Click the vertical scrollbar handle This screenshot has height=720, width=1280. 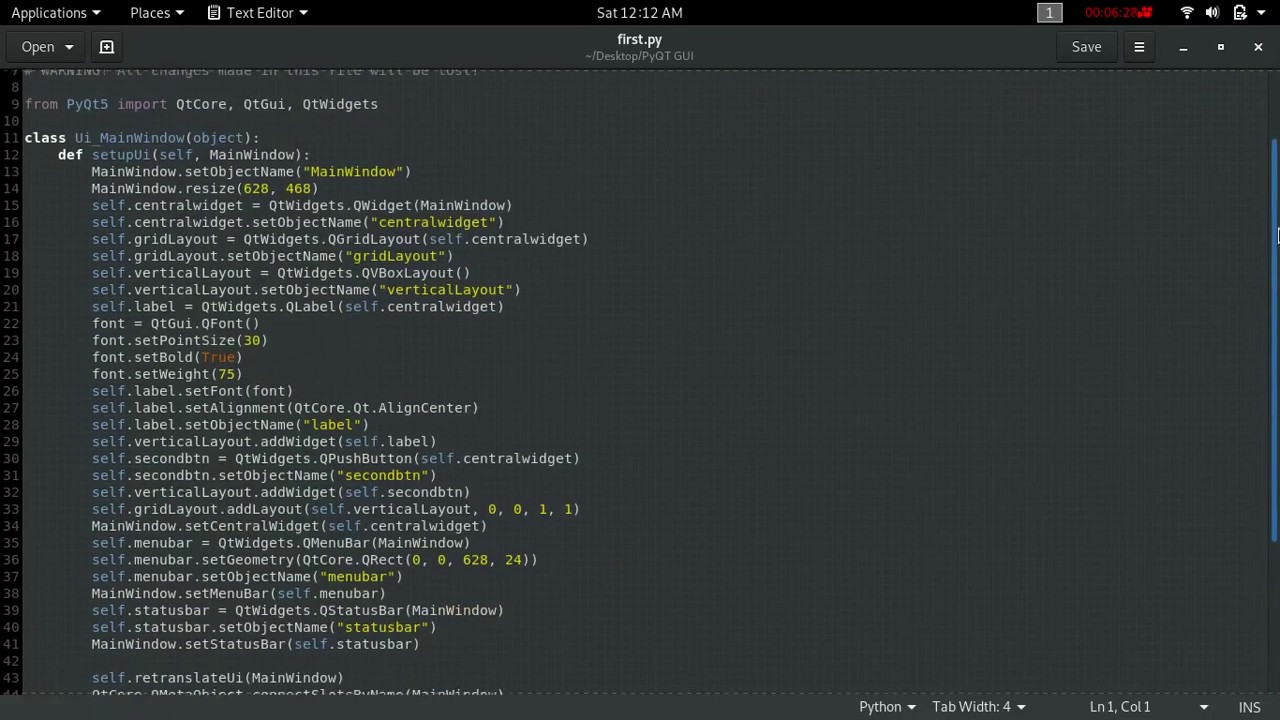pos(1274,340)
